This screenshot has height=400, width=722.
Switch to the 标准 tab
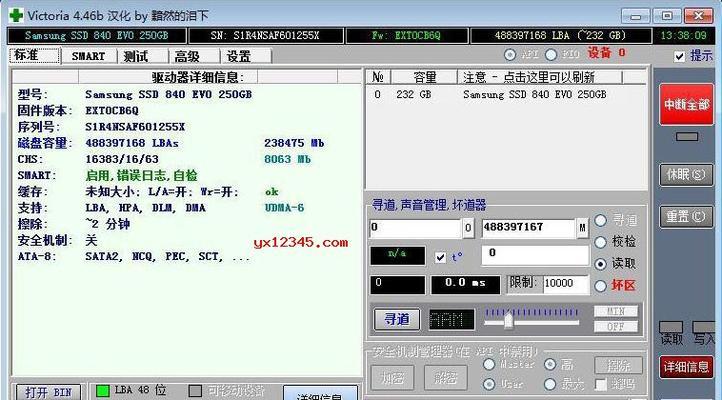35,56
